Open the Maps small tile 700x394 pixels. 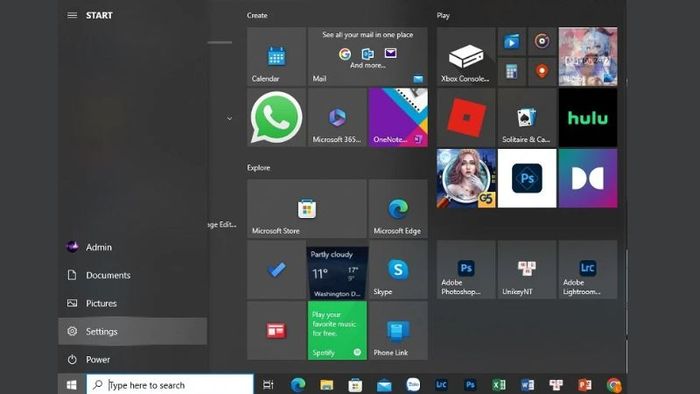pyautogui.click(x=542, y=71)
